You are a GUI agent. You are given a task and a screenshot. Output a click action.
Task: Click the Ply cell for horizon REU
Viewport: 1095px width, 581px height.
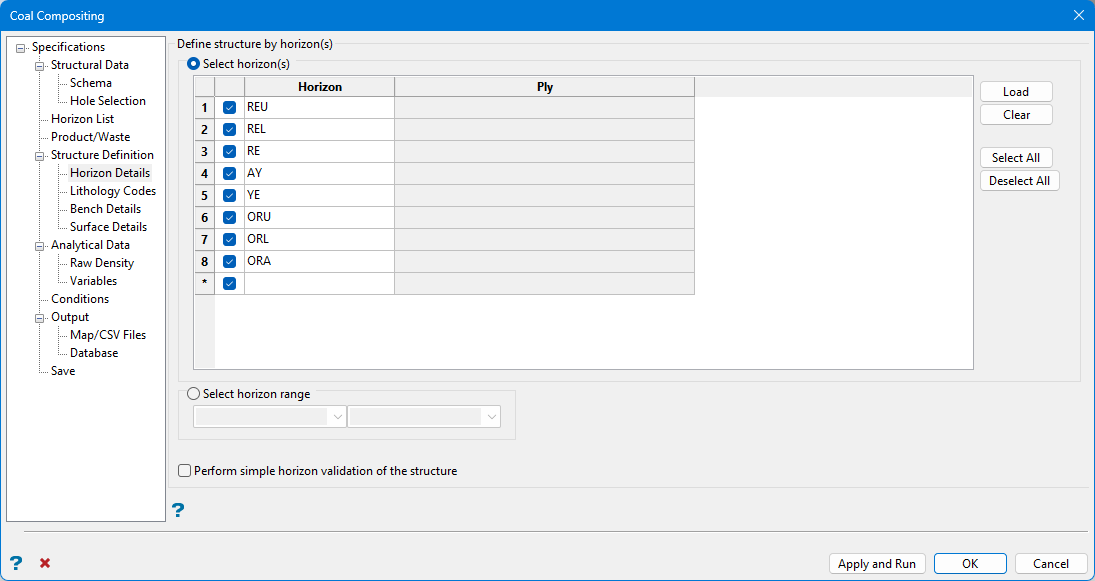[545, 108]
